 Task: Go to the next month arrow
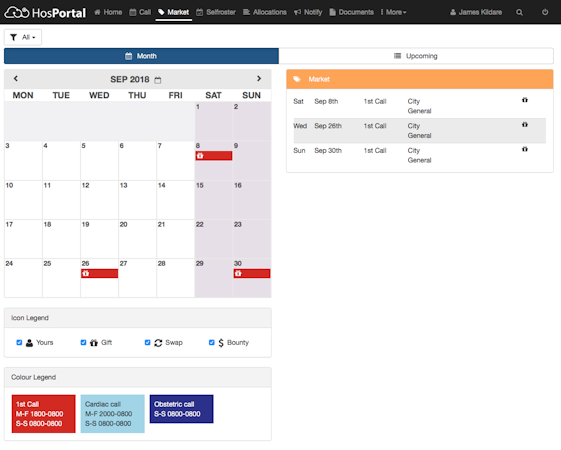[x=259, y=79]
